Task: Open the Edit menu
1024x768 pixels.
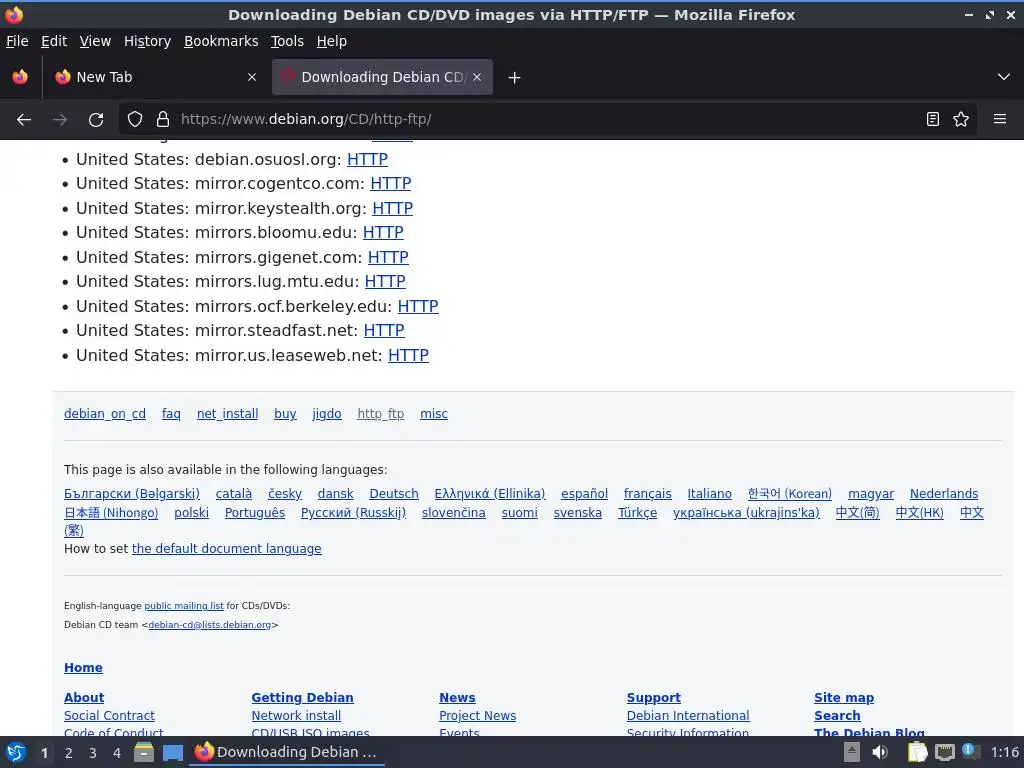Action: coord(54,41)
